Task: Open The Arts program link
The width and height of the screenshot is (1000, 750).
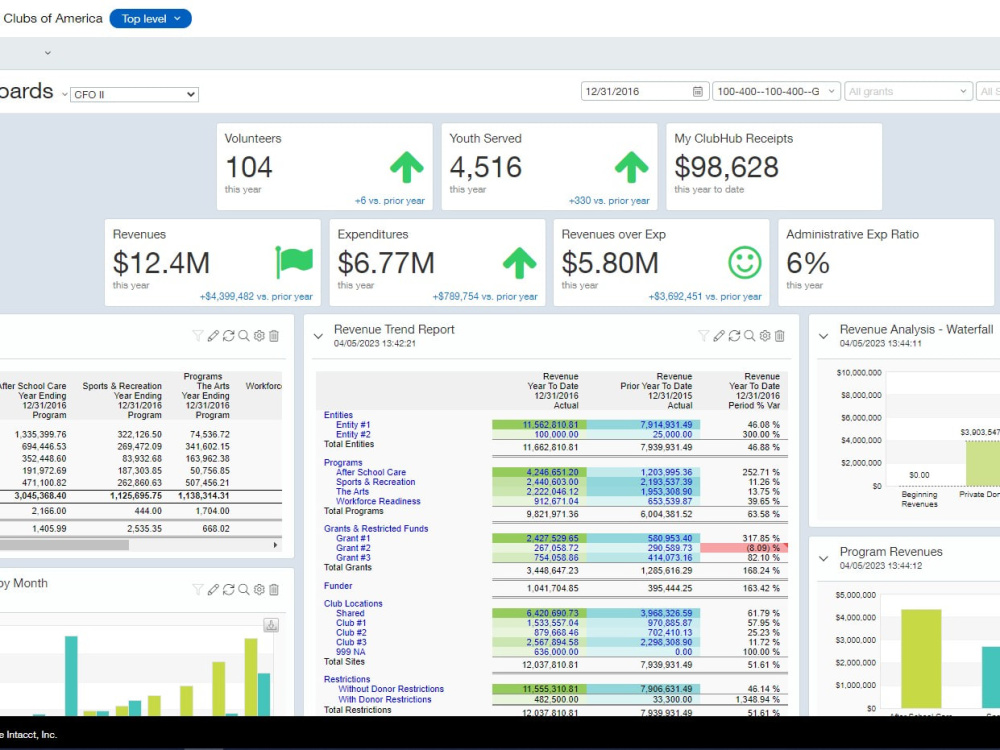Action: coord(352,492)
